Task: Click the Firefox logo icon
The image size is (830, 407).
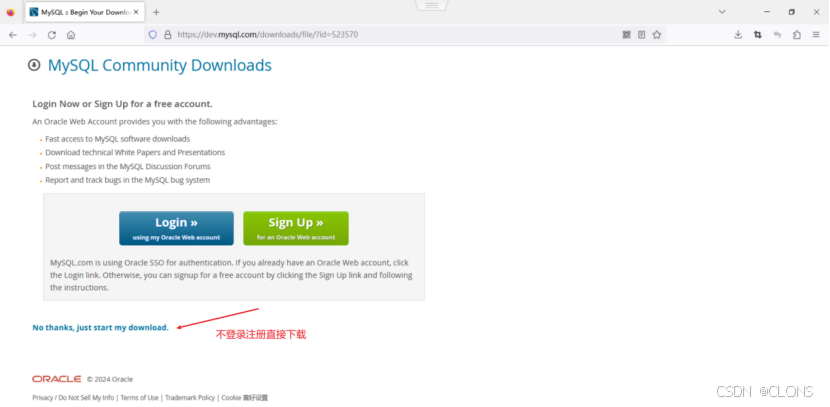Action: (11, 12)
